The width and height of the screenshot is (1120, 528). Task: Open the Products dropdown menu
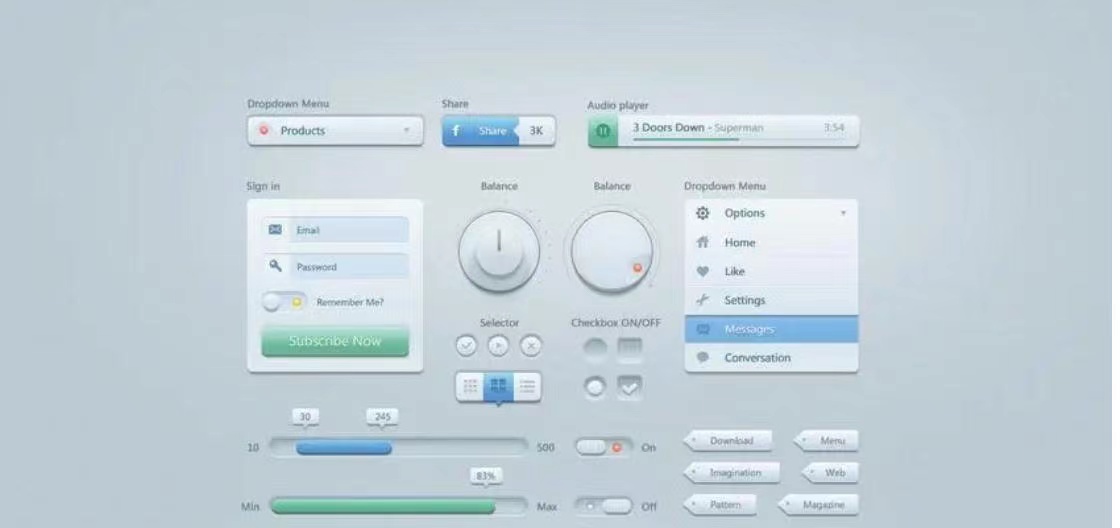pos(335,131)
